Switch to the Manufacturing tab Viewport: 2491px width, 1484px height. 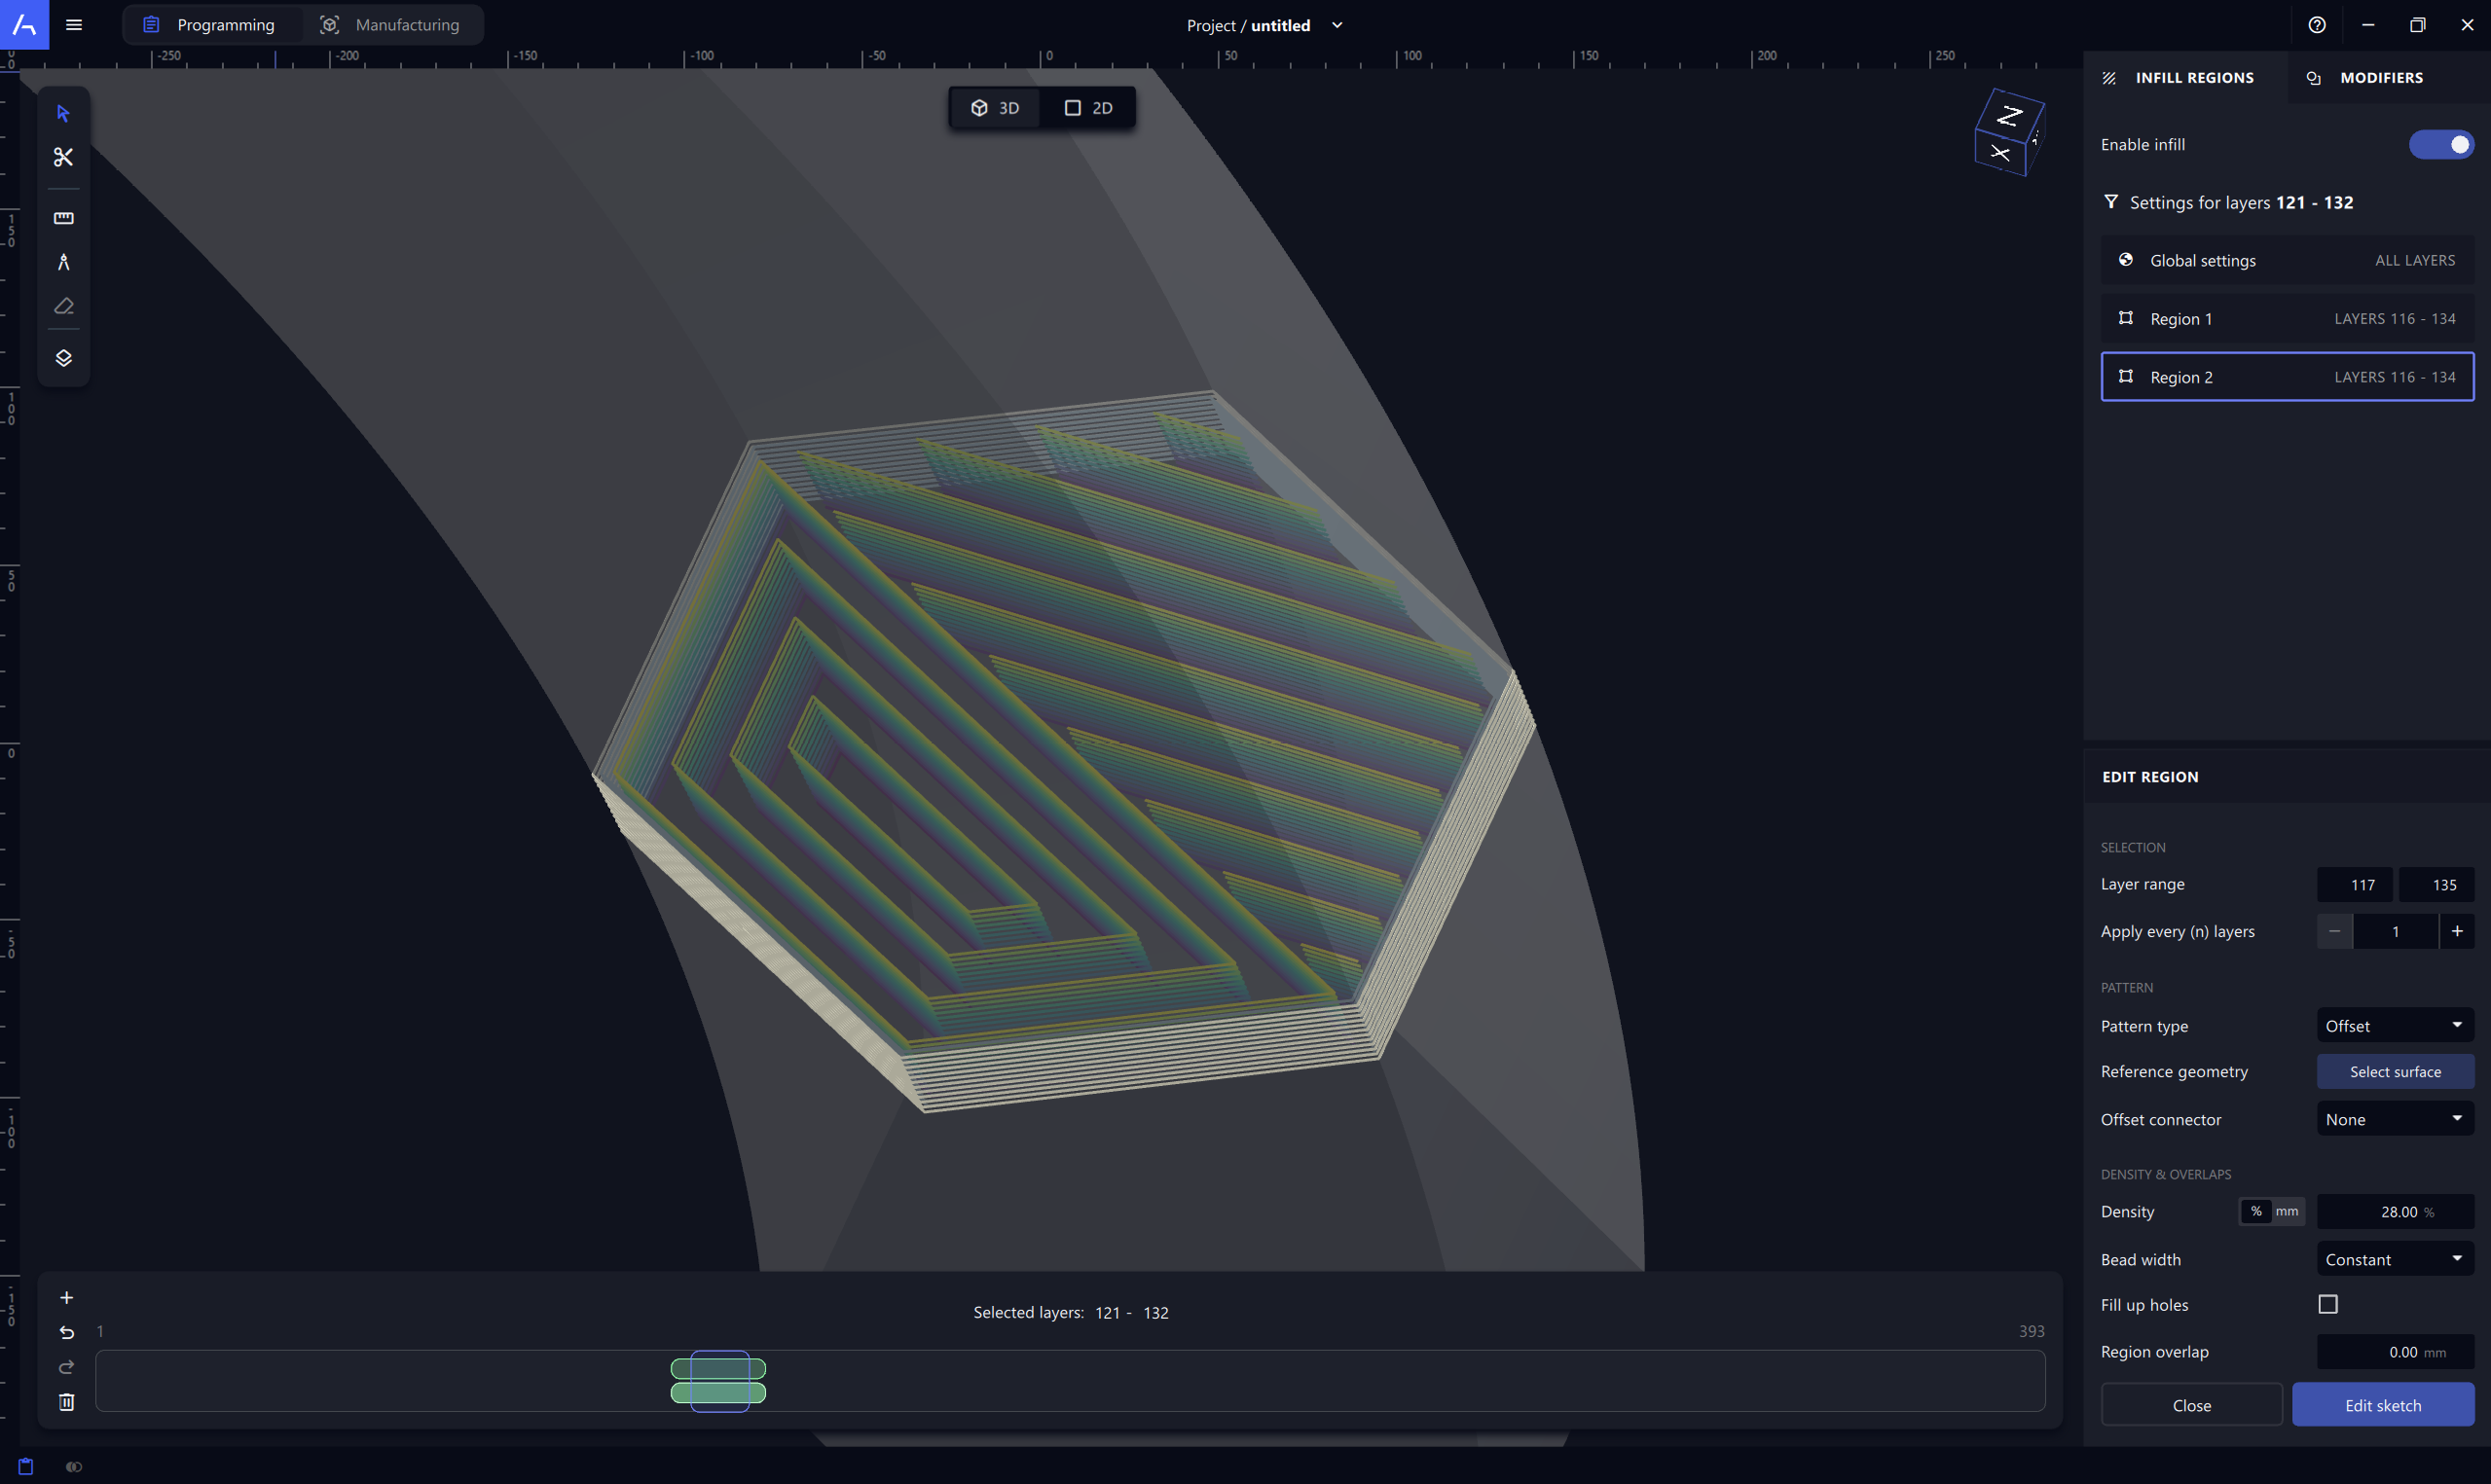391,25
